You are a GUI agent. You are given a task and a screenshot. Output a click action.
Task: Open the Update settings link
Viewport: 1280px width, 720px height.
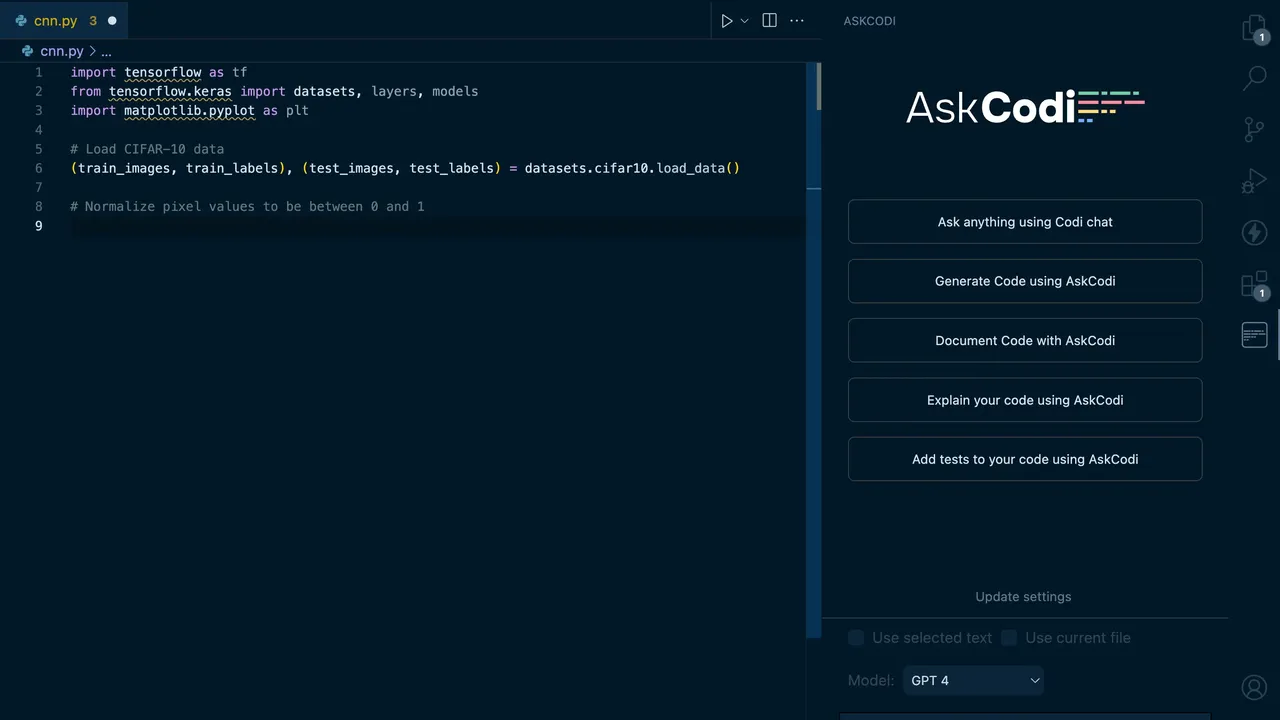click(x=1023, y=597)
